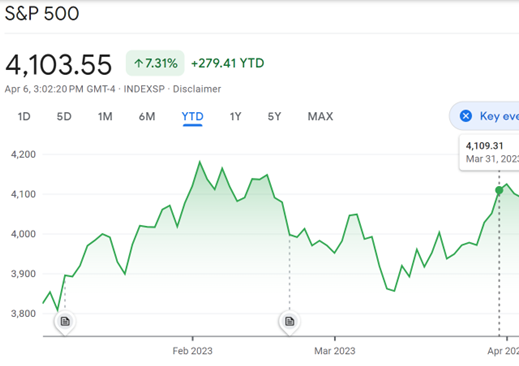Select the YTD tab

click(192, 116)
